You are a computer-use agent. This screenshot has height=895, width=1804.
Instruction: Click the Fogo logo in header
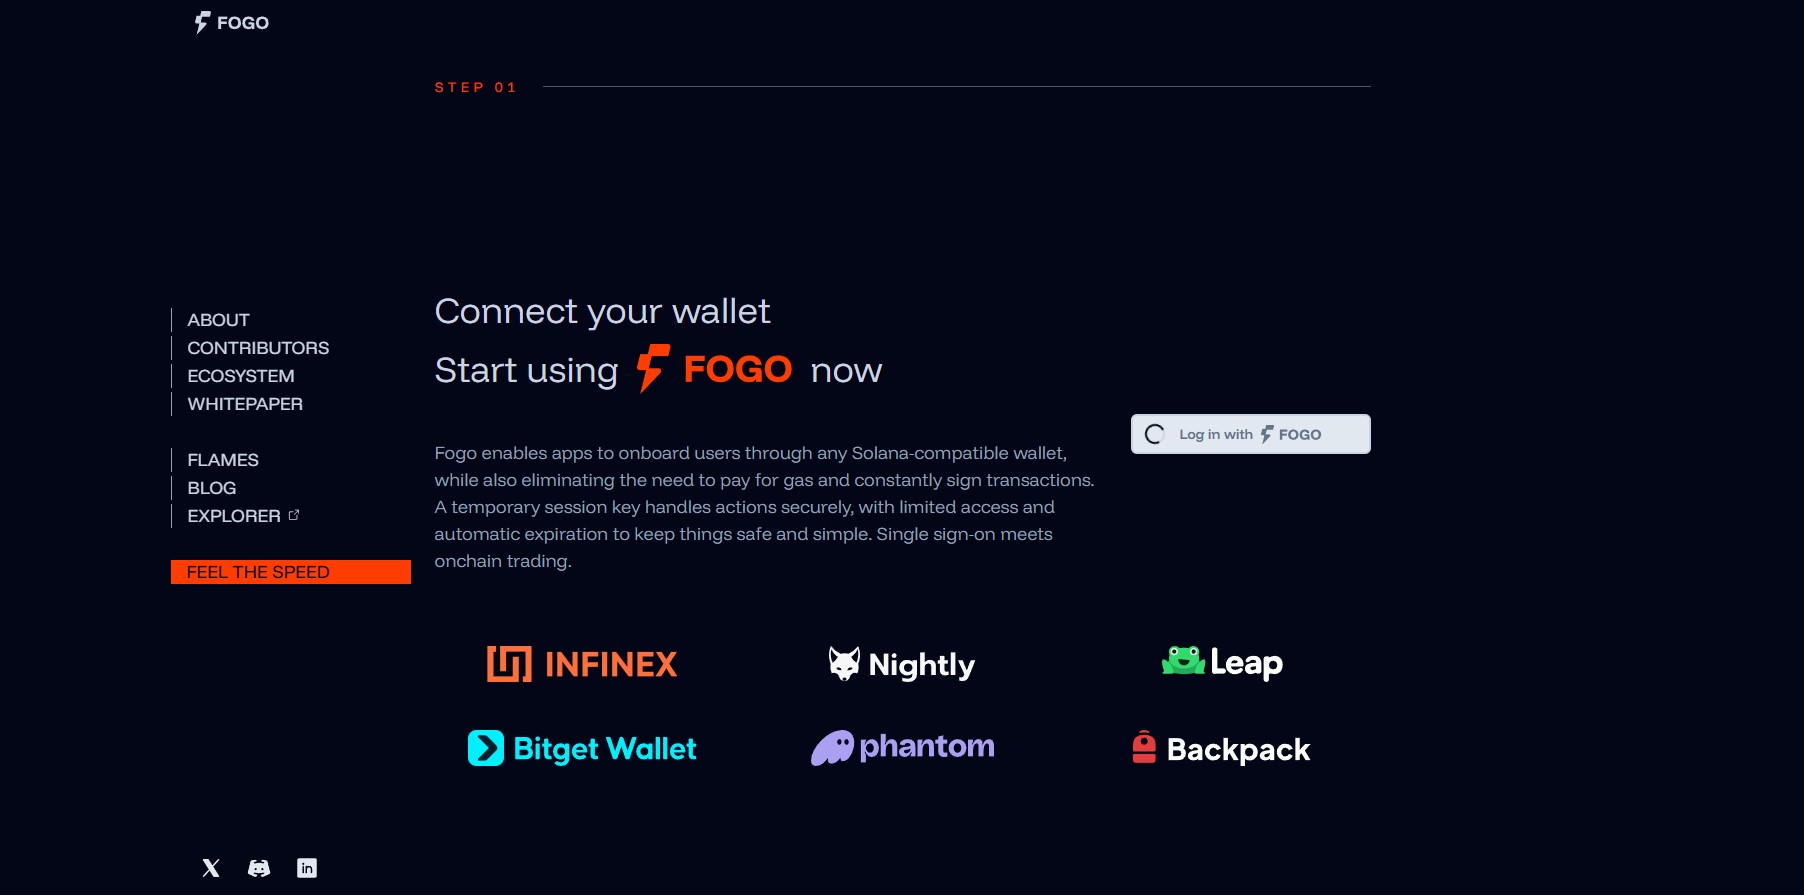coord(232,22)
